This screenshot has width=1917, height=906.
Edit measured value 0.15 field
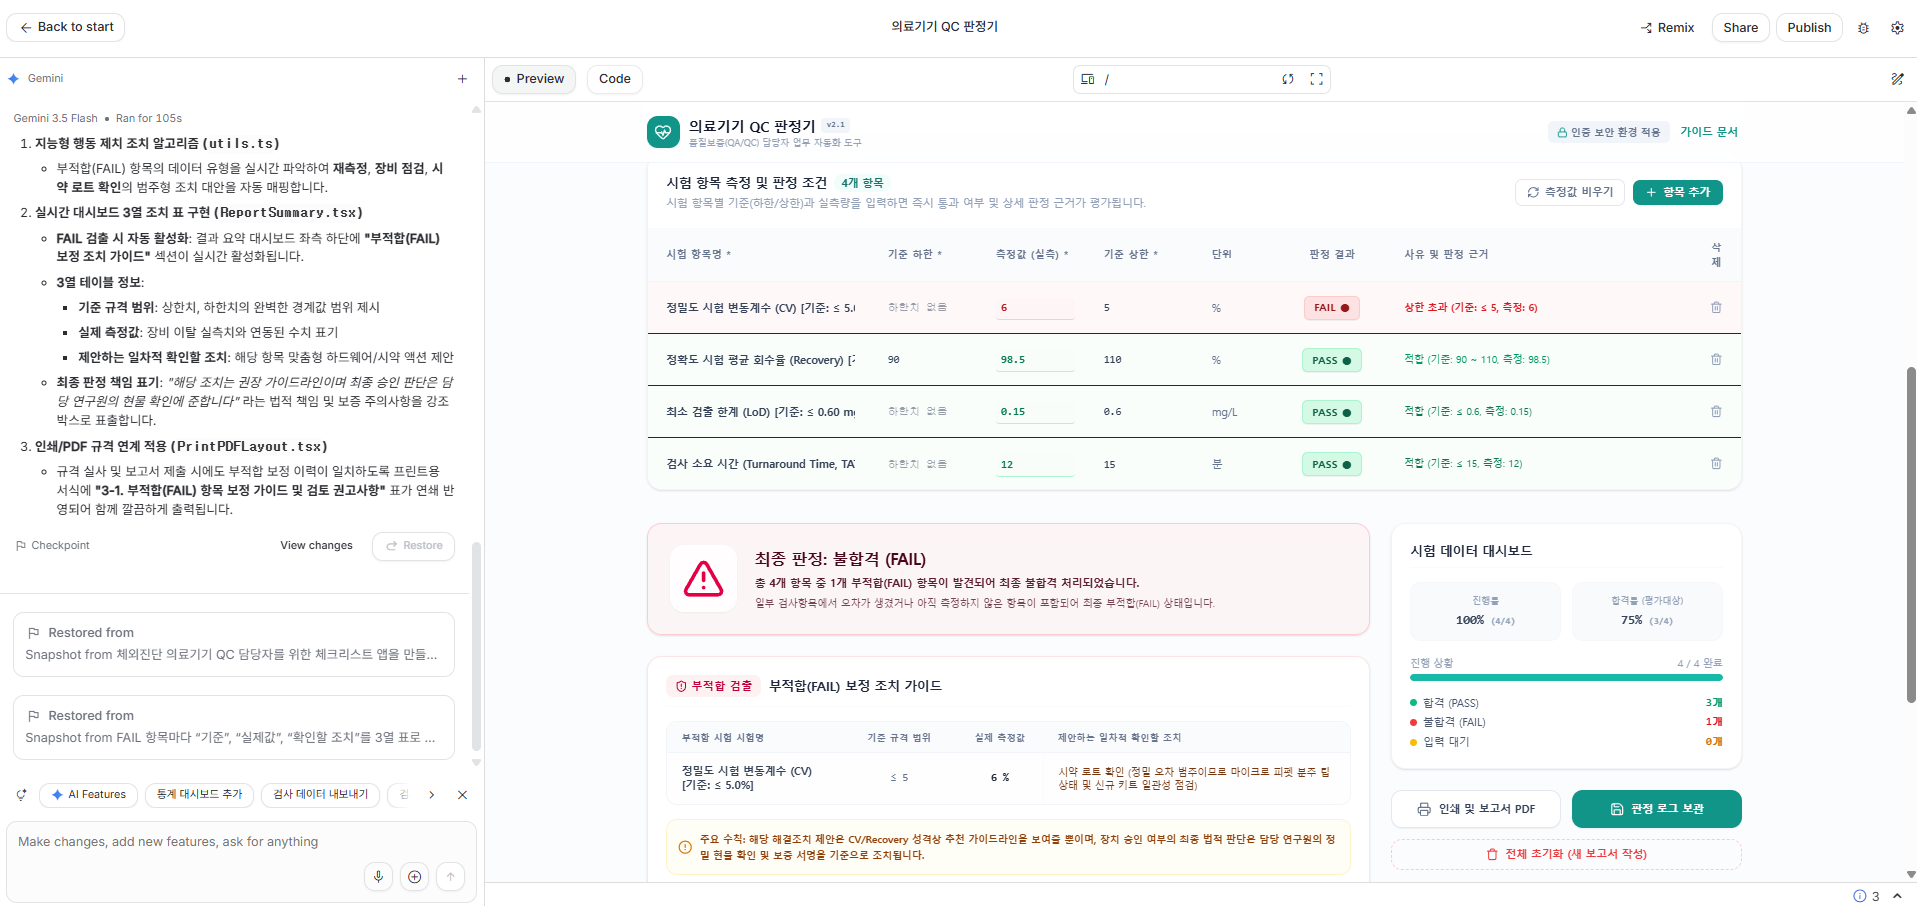(x=1034, y=412)
